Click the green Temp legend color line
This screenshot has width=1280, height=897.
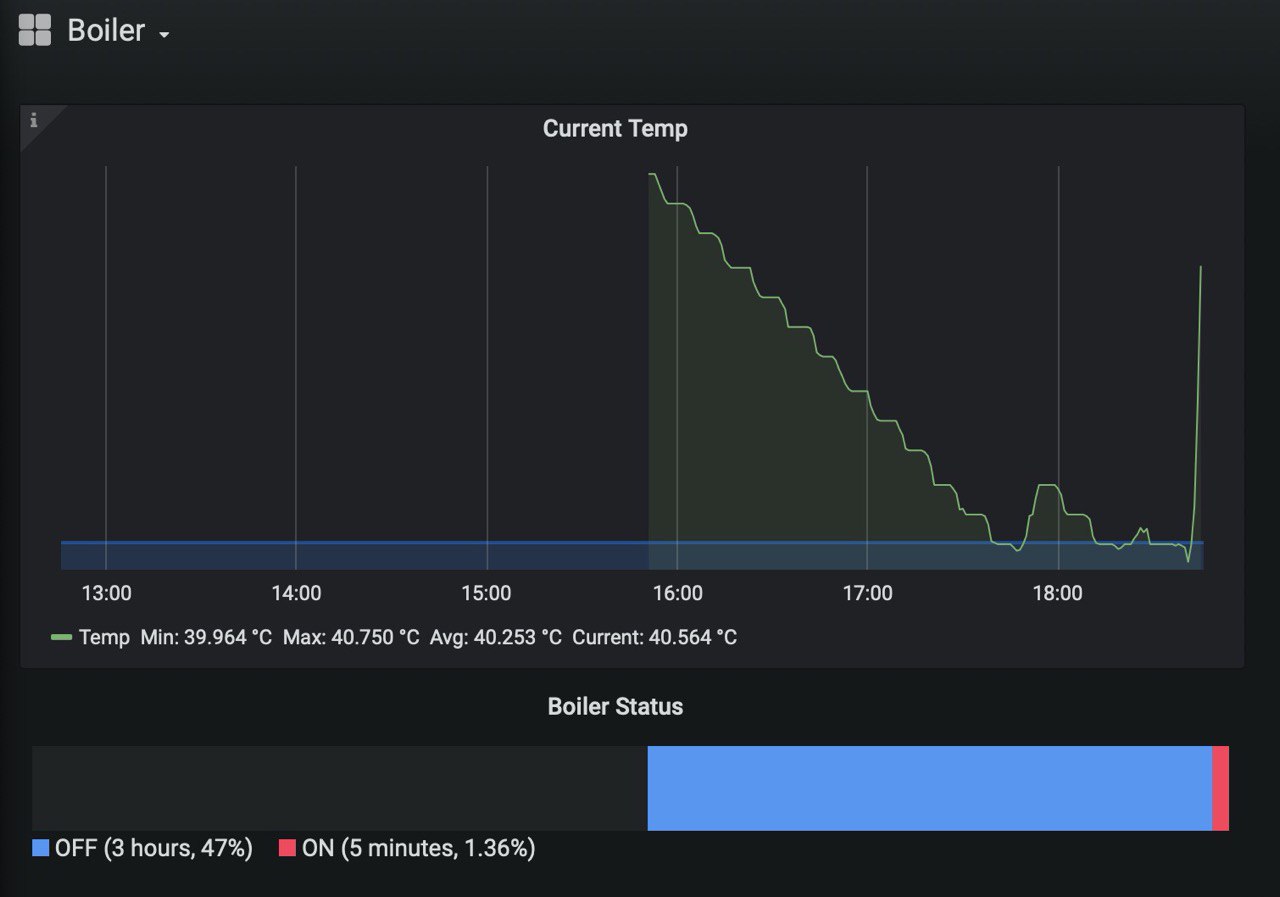[61, 637]
